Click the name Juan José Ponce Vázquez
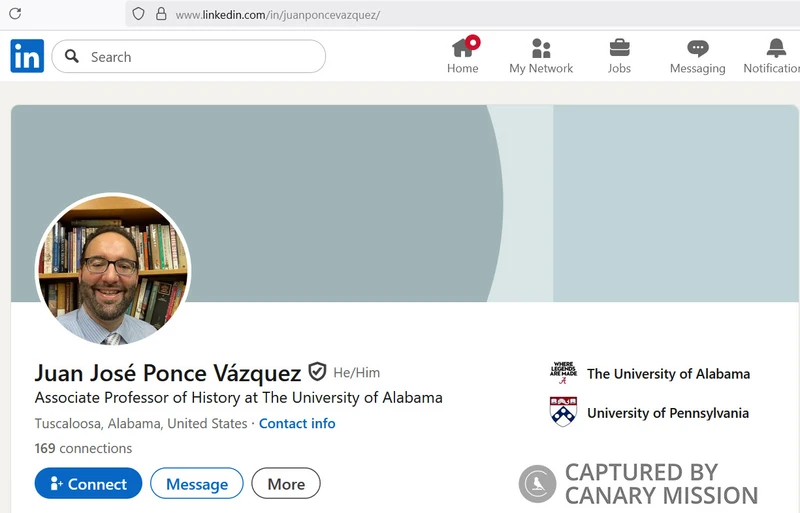The image size is (800, 513). tap(168, 373)
